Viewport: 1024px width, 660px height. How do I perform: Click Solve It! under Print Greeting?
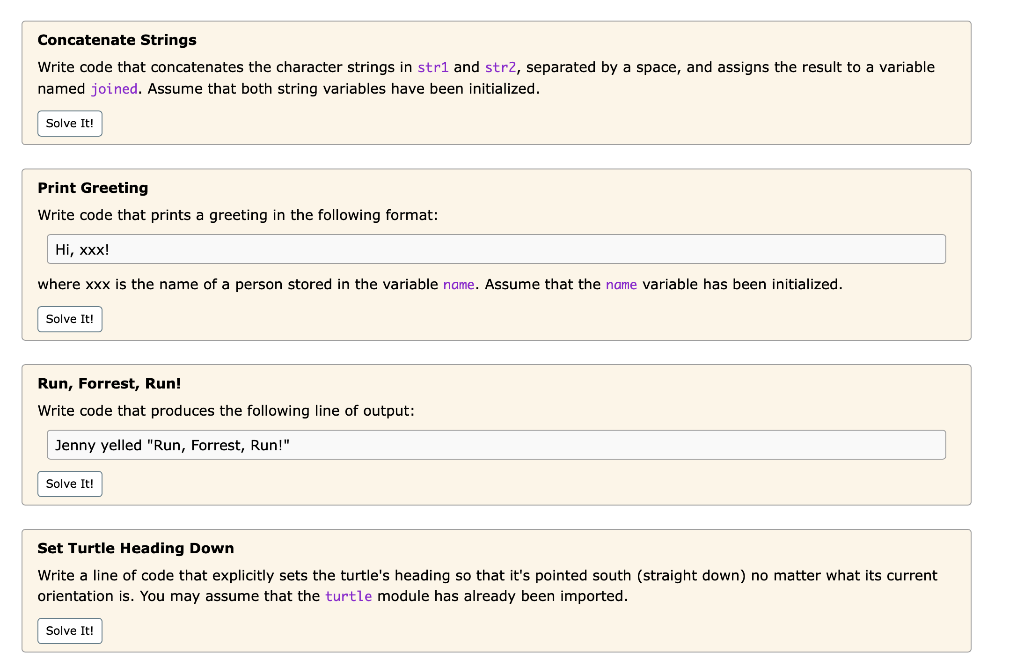[69, 318]
